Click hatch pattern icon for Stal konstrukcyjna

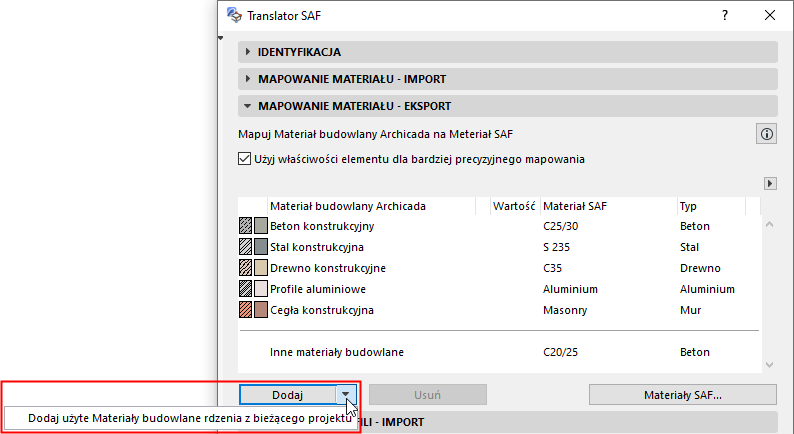(246, 247)
